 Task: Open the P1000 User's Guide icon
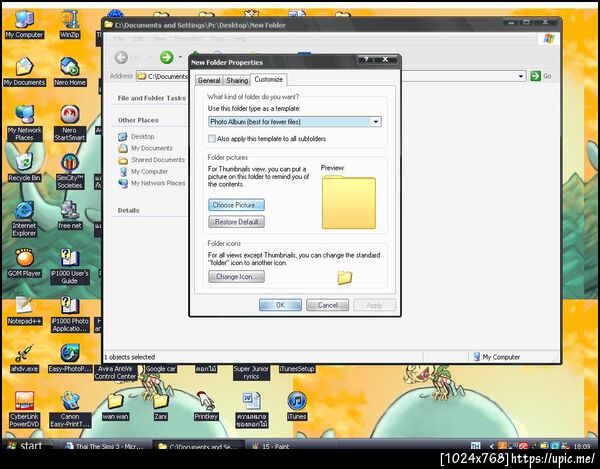coord(69,266)
